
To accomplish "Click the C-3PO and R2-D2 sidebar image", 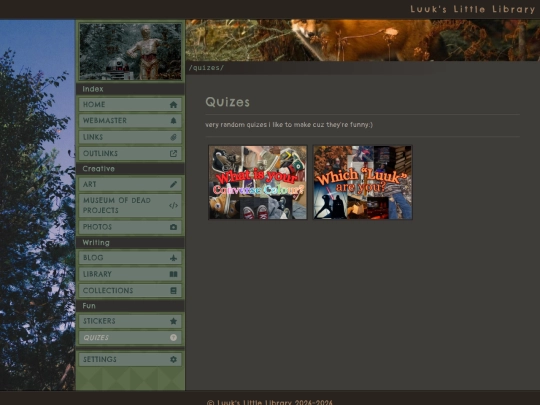I will pos(130,52).
